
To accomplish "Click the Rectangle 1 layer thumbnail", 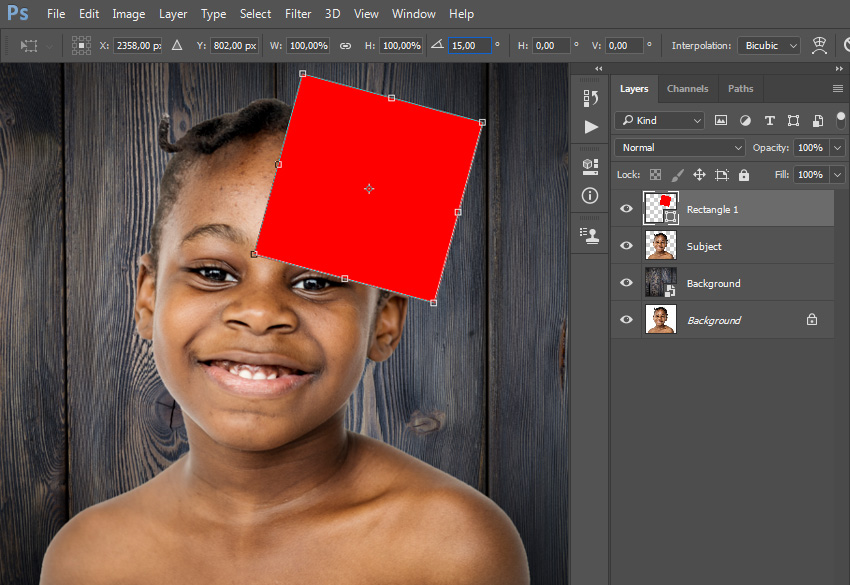I will [x=660, y=208].
